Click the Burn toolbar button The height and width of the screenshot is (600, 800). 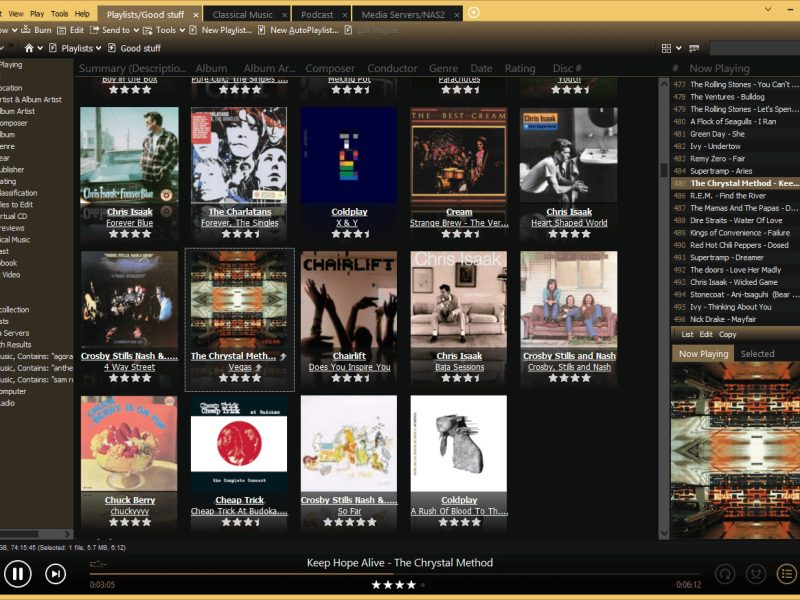(36, 30)
